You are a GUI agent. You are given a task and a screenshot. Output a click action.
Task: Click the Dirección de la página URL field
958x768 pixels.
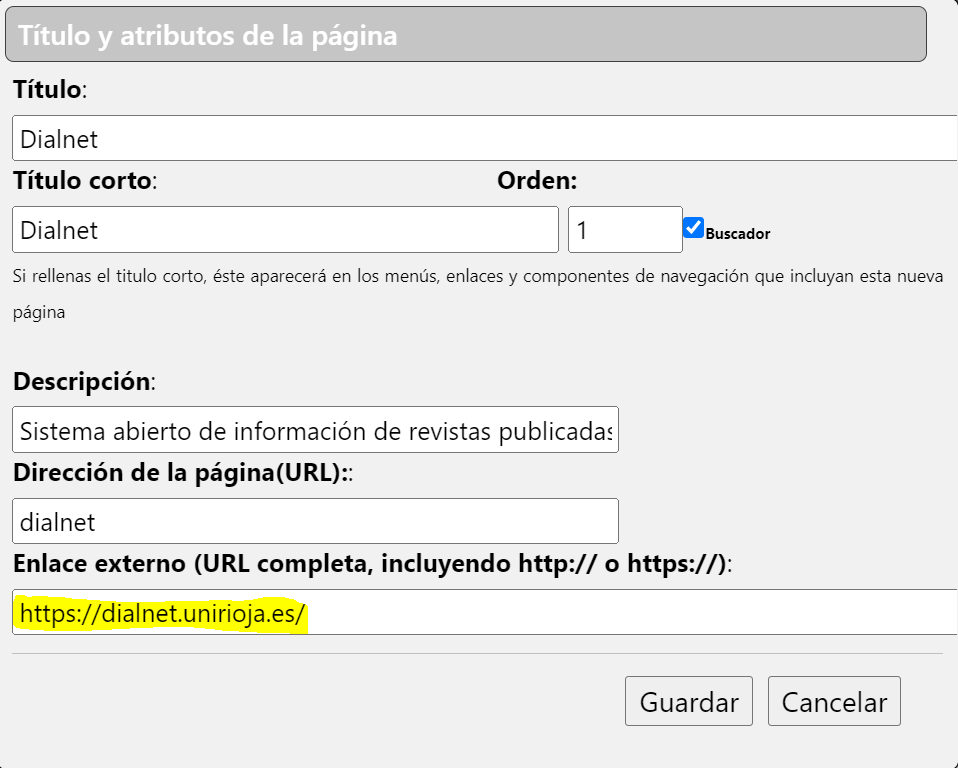point(315,521)
